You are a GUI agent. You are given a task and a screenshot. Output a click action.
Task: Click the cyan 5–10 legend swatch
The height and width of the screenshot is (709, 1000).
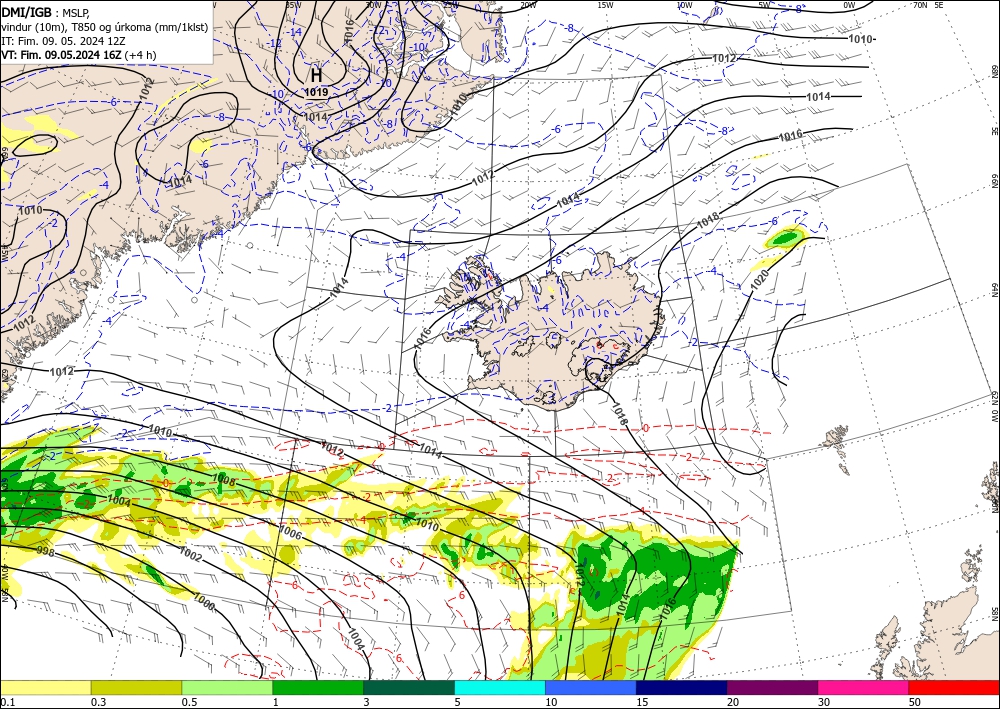tap(500, 687)
